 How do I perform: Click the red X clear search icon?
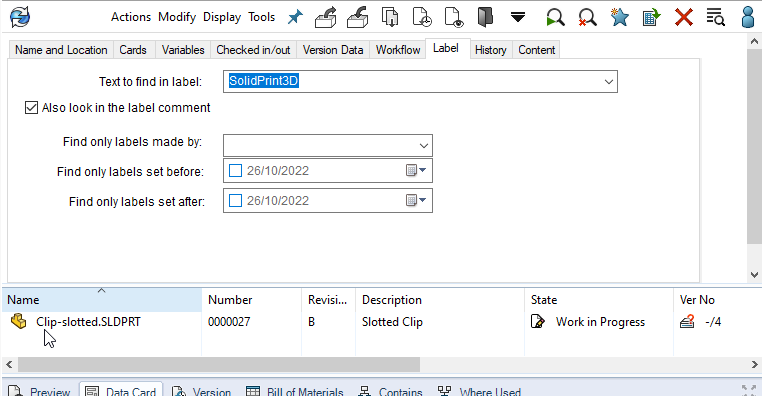[x=683, y=17]
